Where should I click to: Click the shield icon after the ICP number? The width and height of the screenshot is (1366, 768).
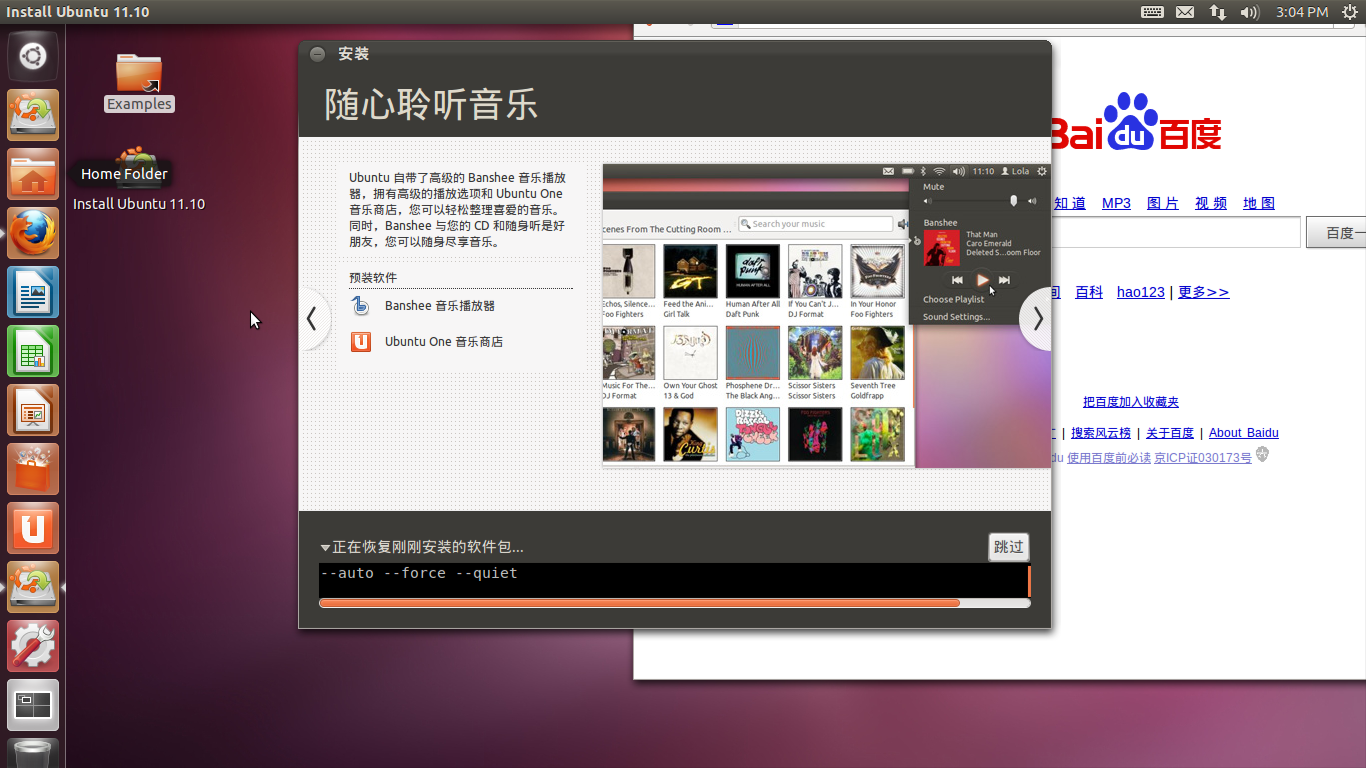tap(1263, 455)
